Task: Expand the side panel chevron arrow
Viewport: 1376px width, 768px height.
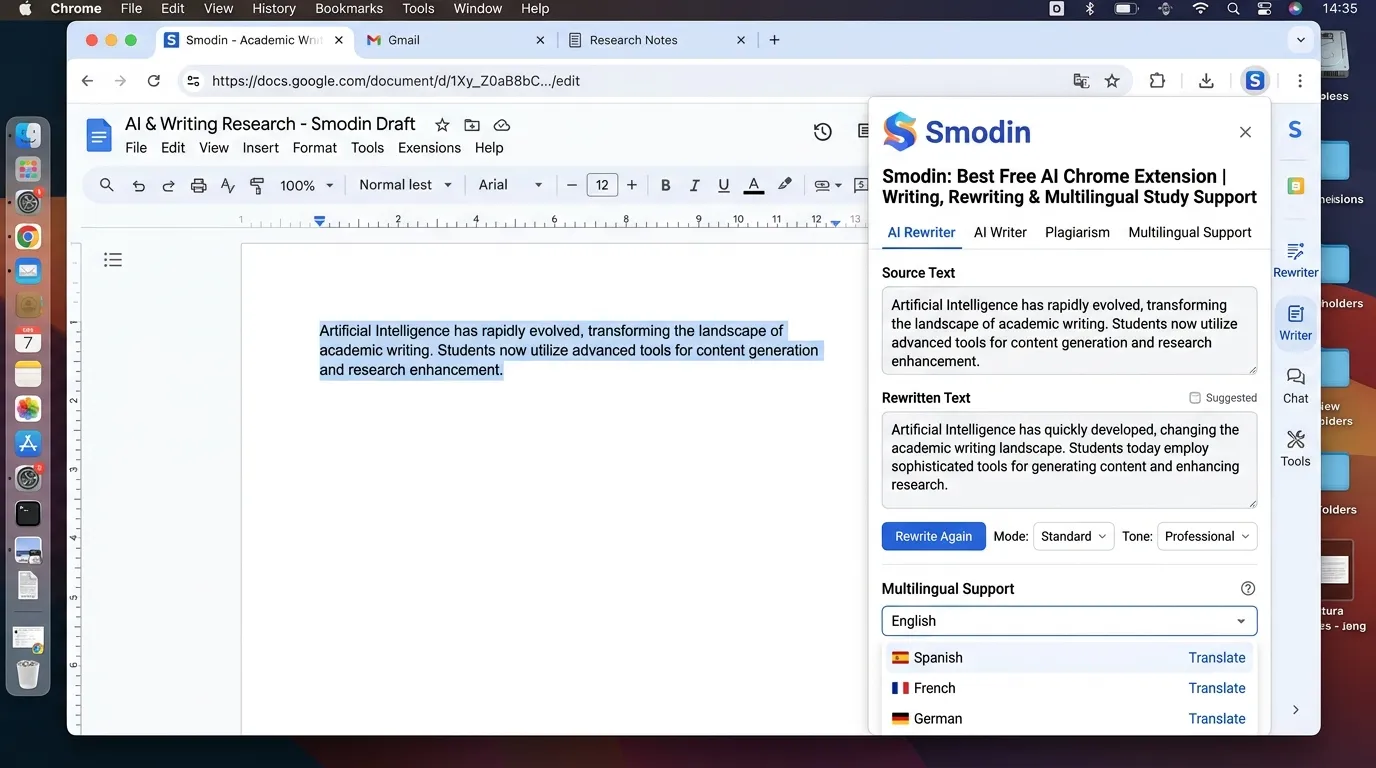Action: (1296, 709)
